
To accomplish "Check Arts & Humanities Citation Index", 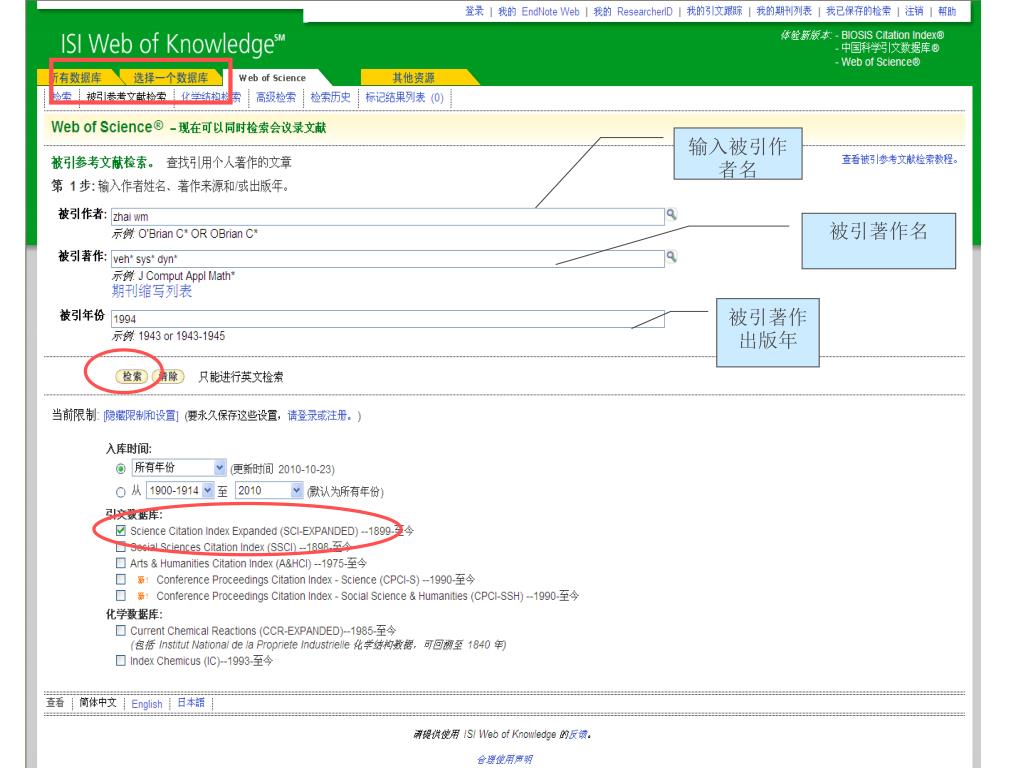I will tap(121, 563).
